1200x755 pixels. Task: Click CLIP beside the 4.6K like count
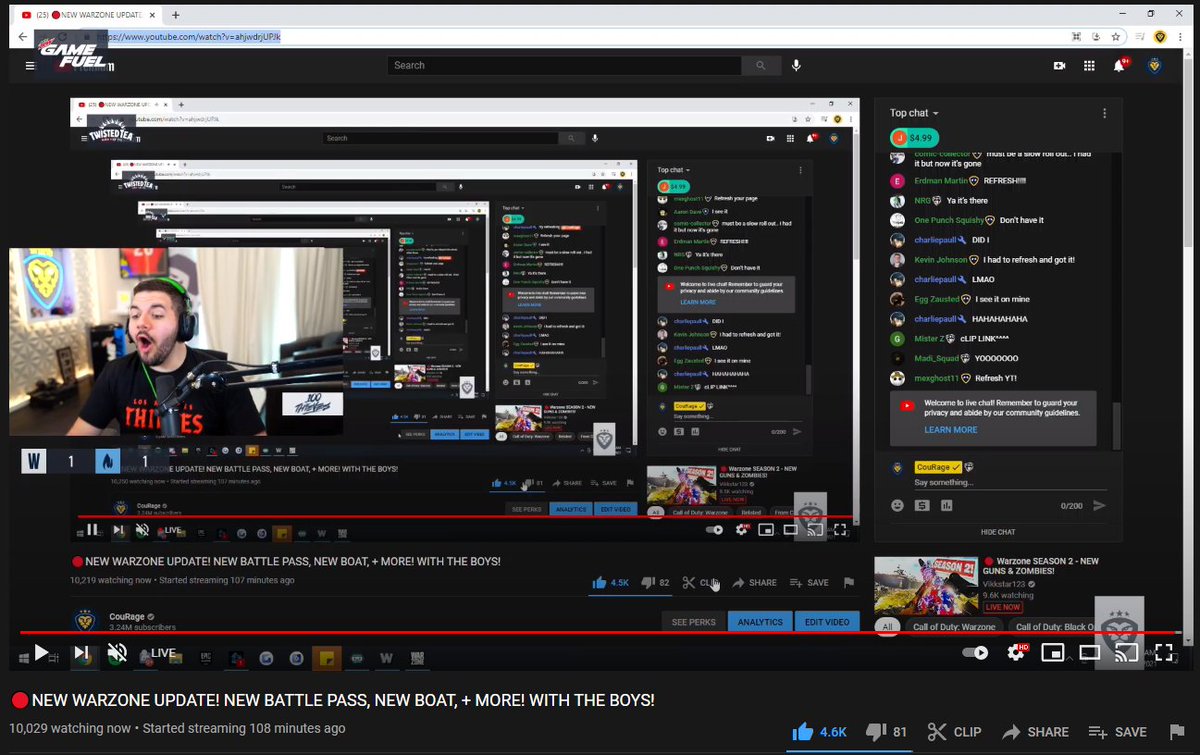954,732
